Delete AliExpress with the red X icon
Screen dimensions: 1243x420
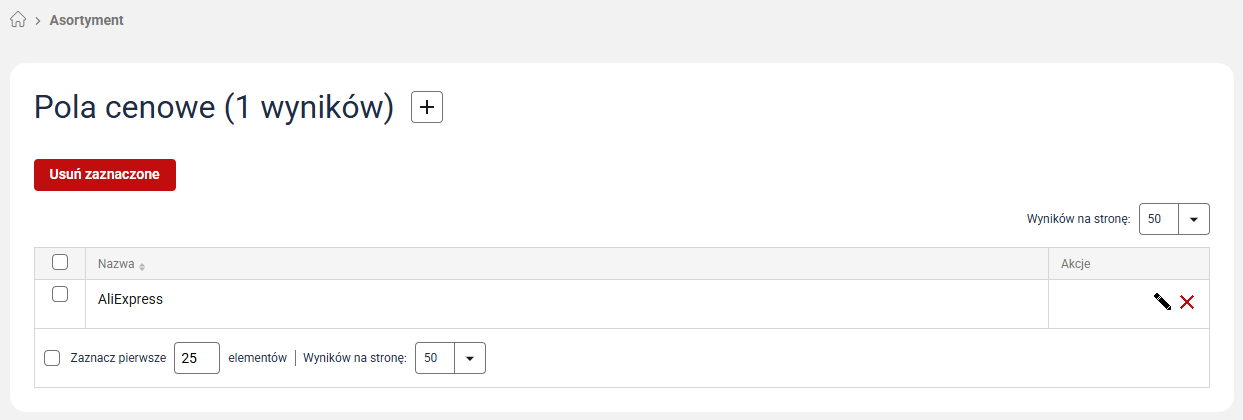[x=1187, y=302]
